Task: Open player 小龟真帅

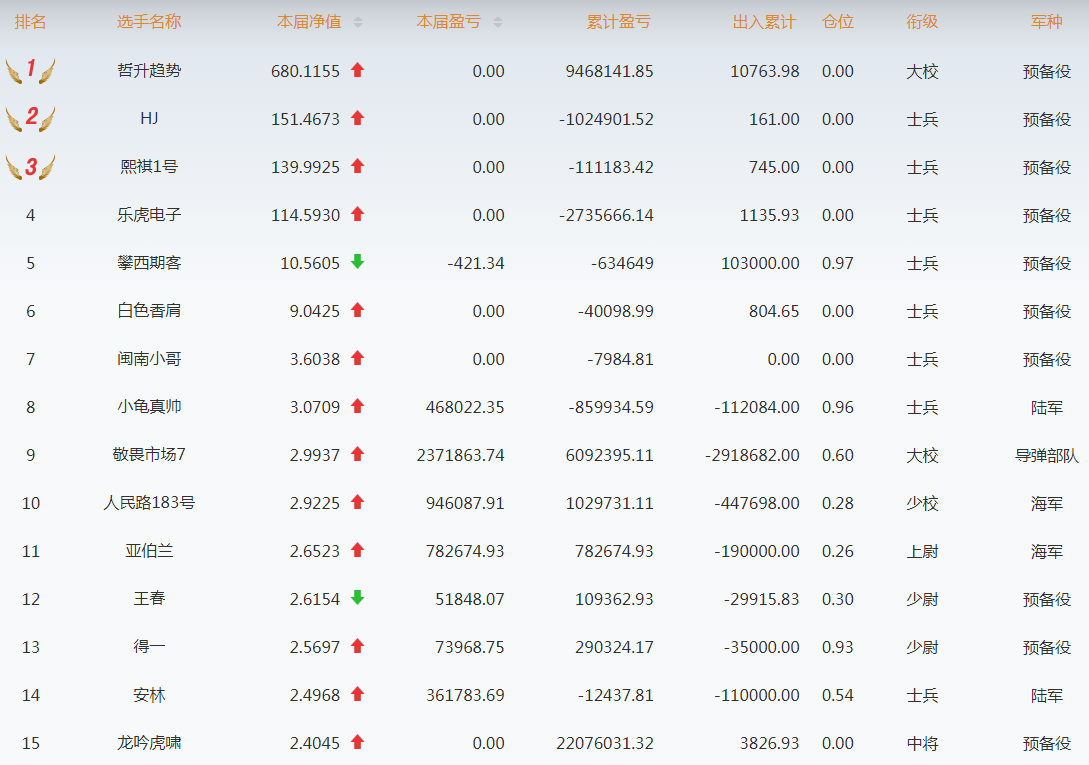Action: [149, 406]
